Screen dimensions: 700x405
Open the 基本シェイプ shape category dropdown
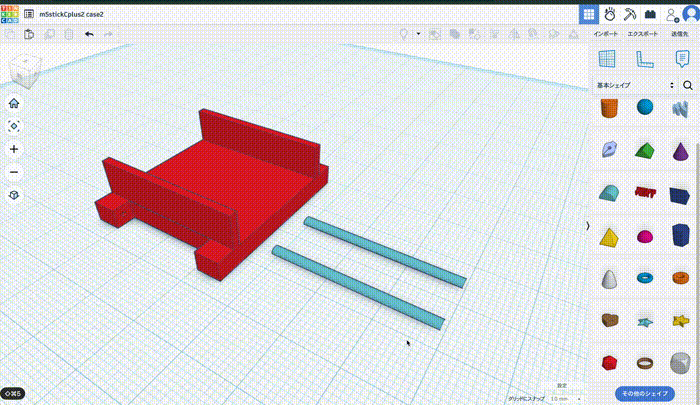click(636, 85)
